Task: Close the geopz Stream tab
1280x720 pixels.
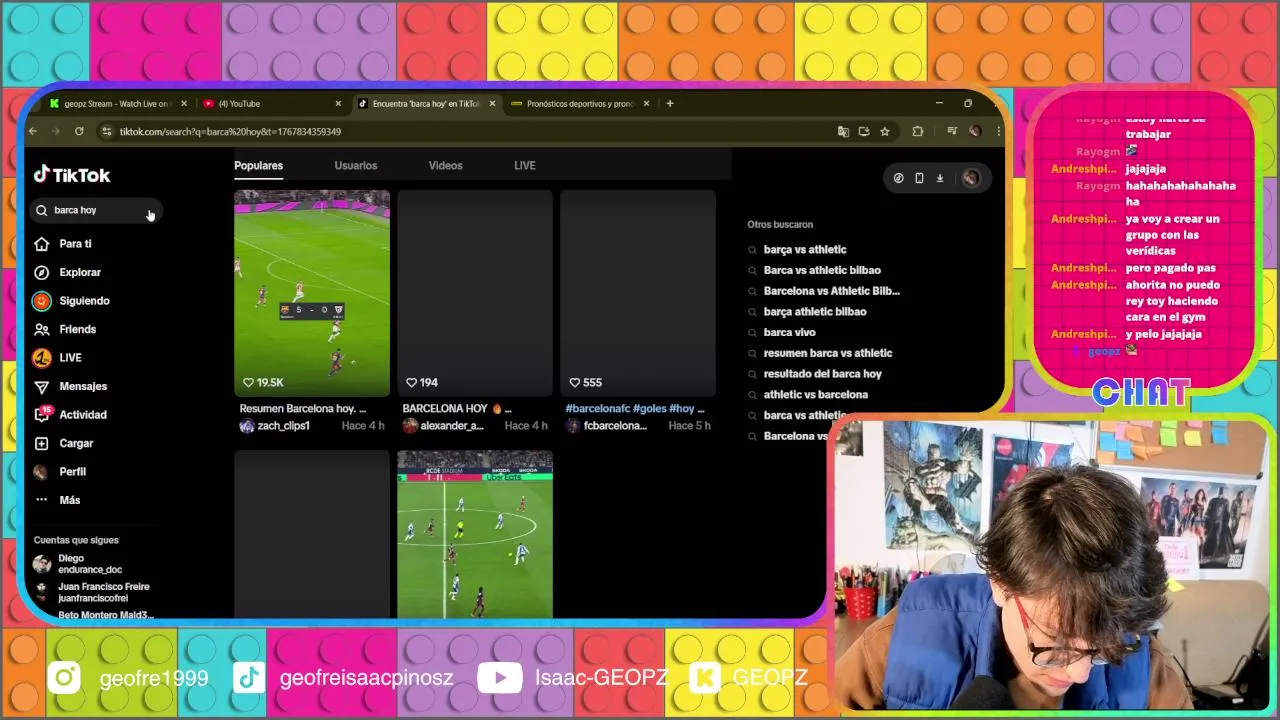Action: pos(184,103)
